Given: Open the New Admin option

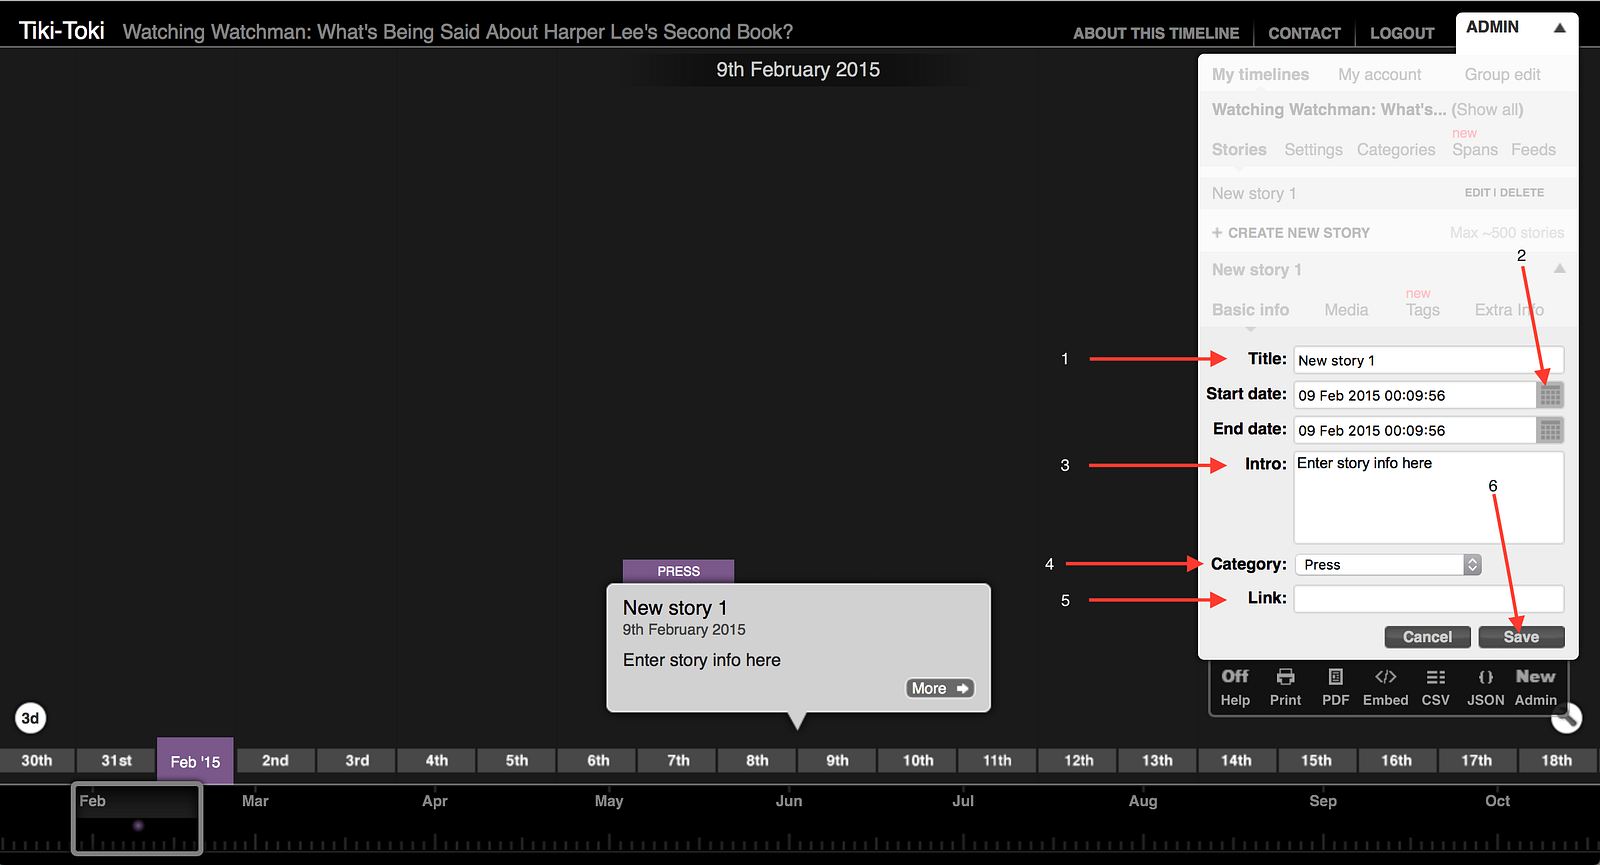Looking at the screenshot, I should coord(1535,687).
